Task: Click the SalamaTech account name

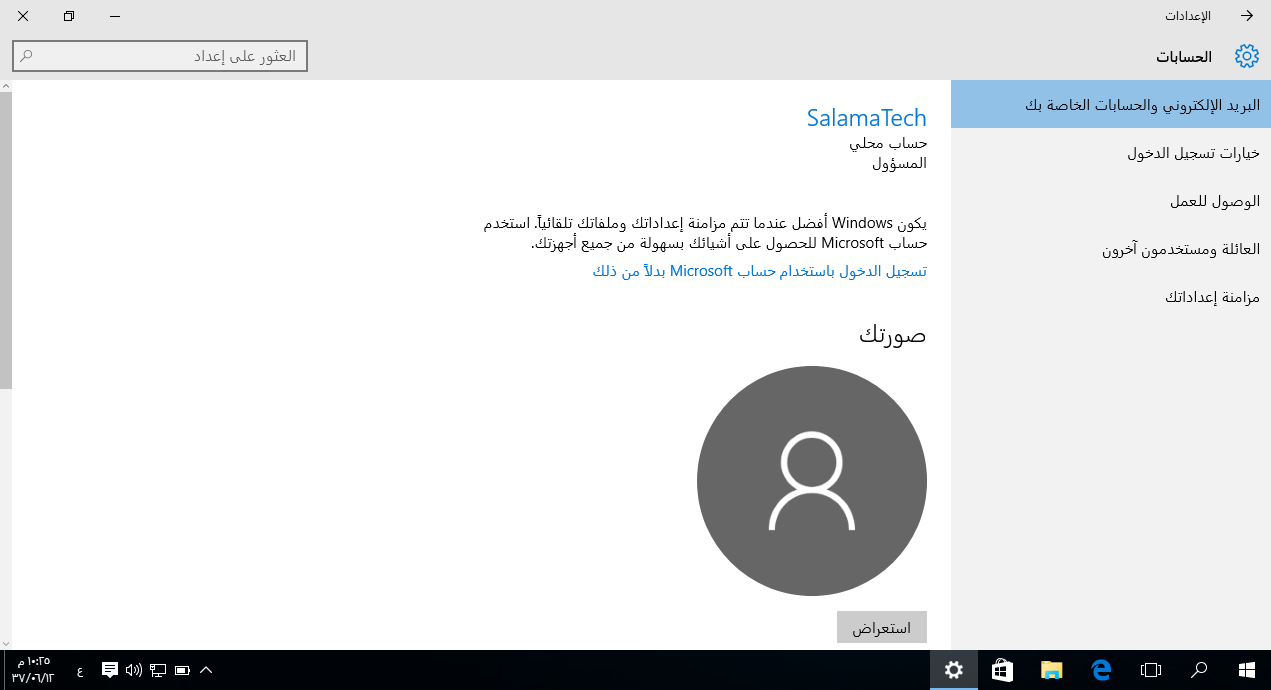Action: click(866, 118)
